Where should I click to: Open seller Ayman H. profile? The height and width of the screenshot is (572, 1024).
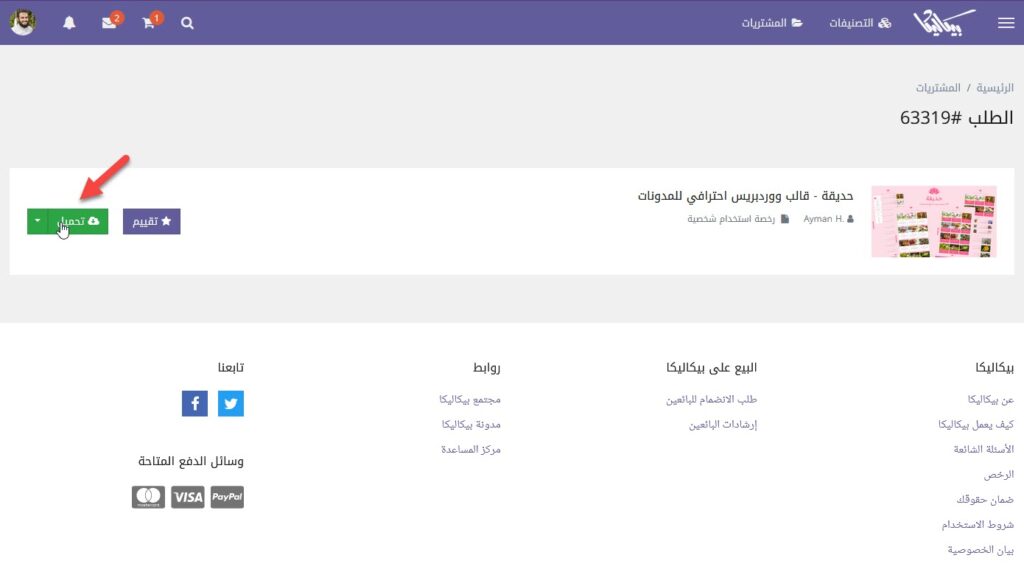pyautogui.click(x=828, y=219)
